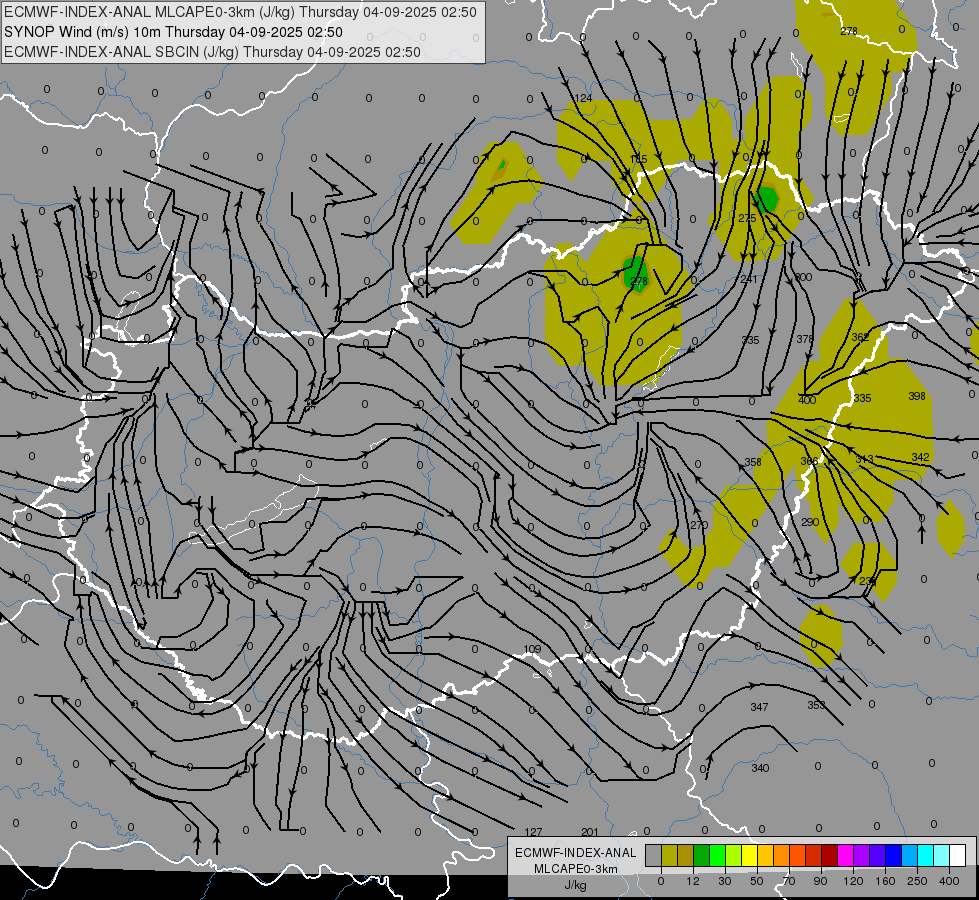Click the map value 366

point(809,461)
